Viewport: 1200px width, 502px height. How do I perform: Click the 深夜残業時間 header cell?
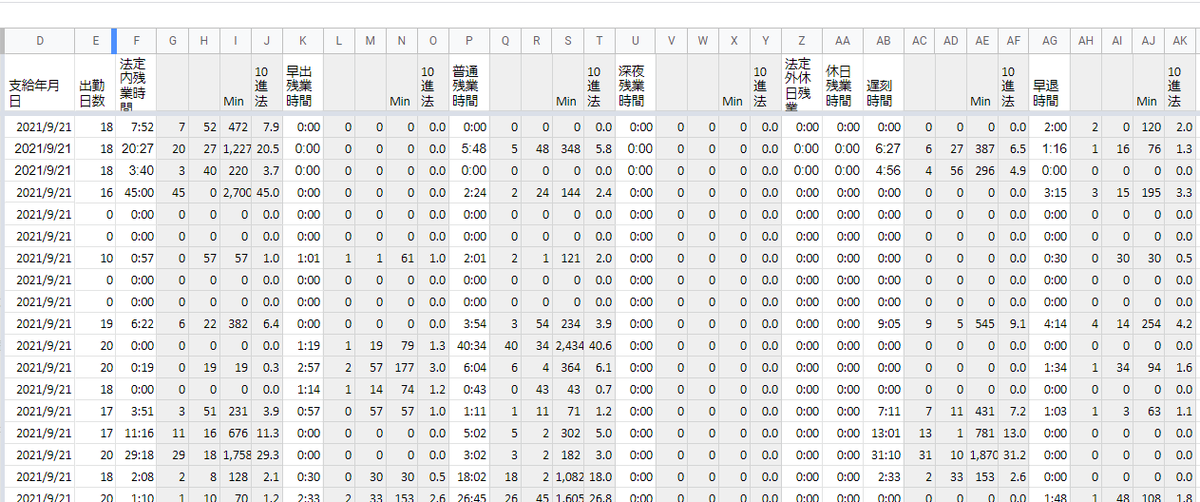(x=635, y=85)
